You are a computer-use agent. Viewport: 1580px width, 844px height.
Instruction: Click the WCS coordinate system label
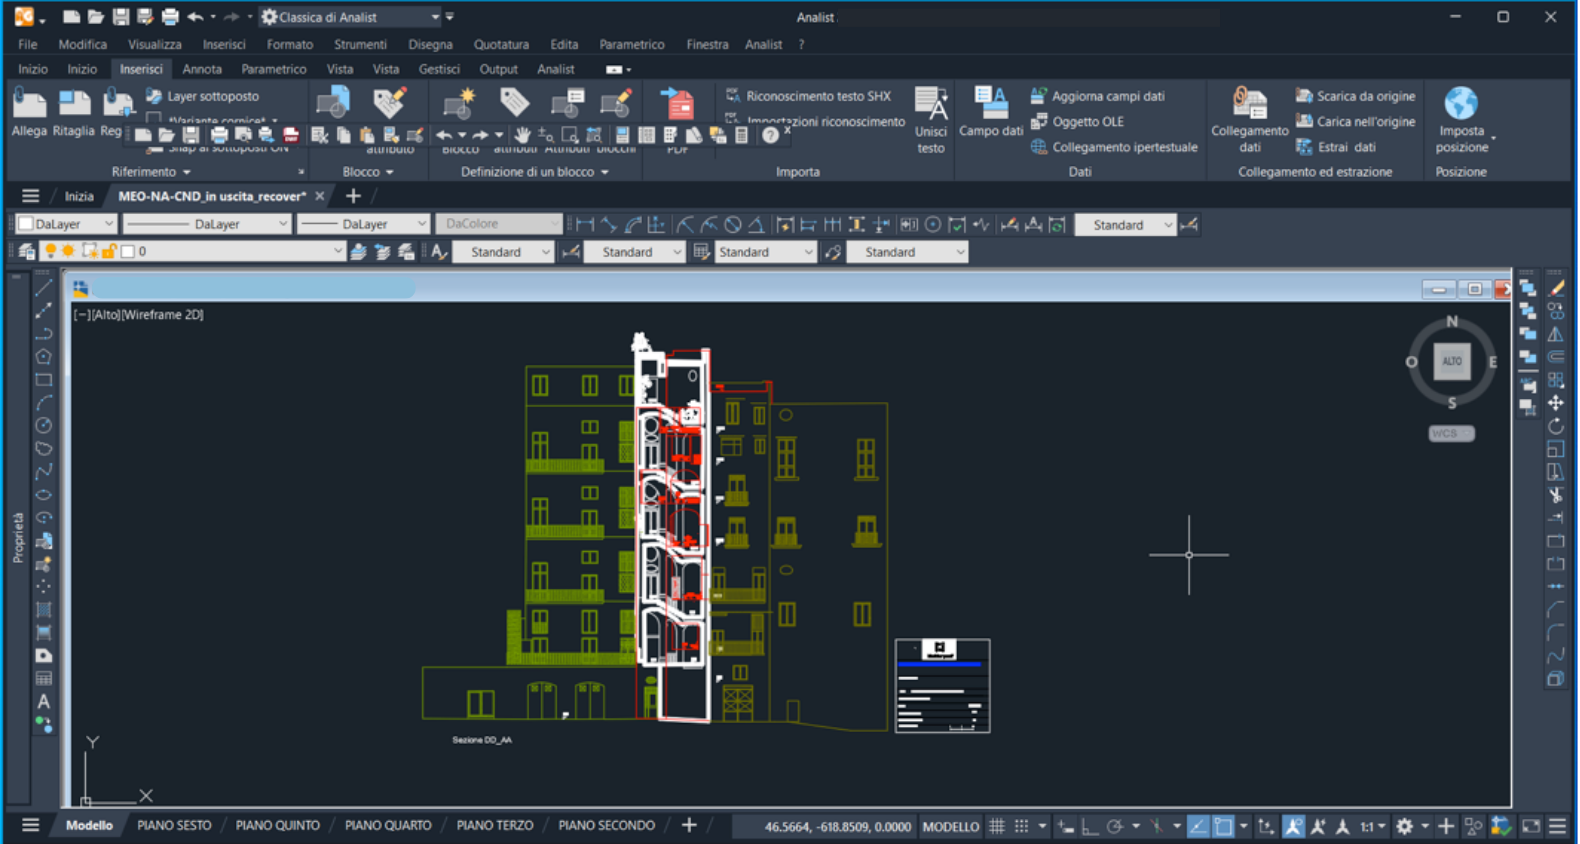pyautogui.click(x=1451, y=434)
